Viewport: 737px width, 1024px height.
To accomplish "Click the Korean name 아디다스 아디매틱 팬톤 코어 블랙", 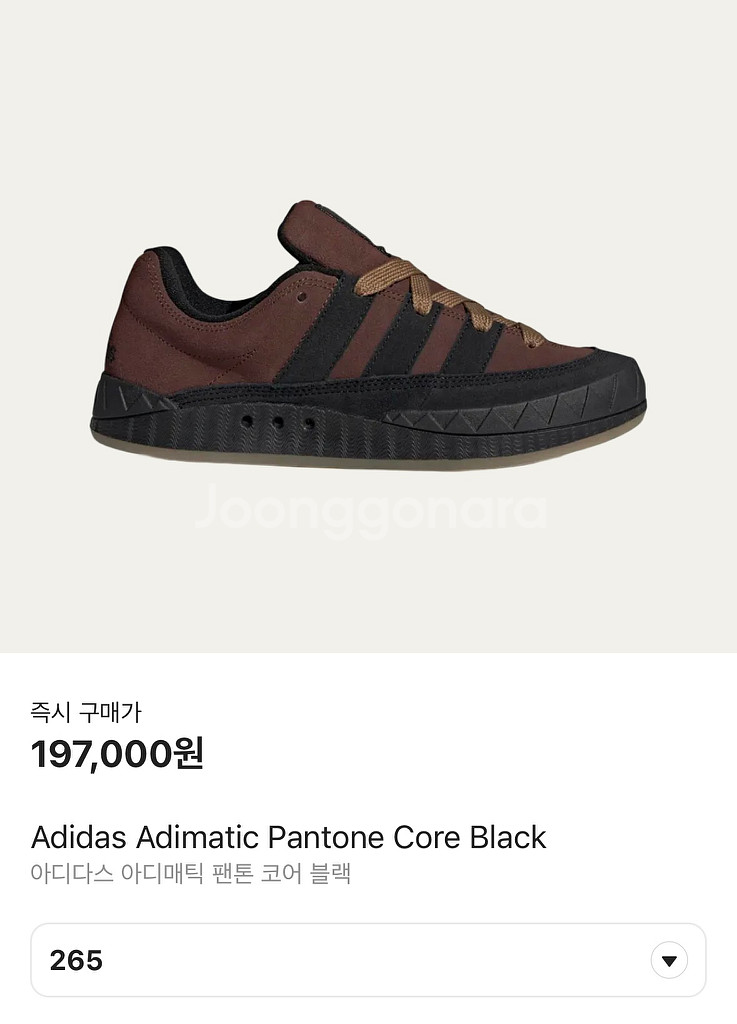I will coord(191,872).
